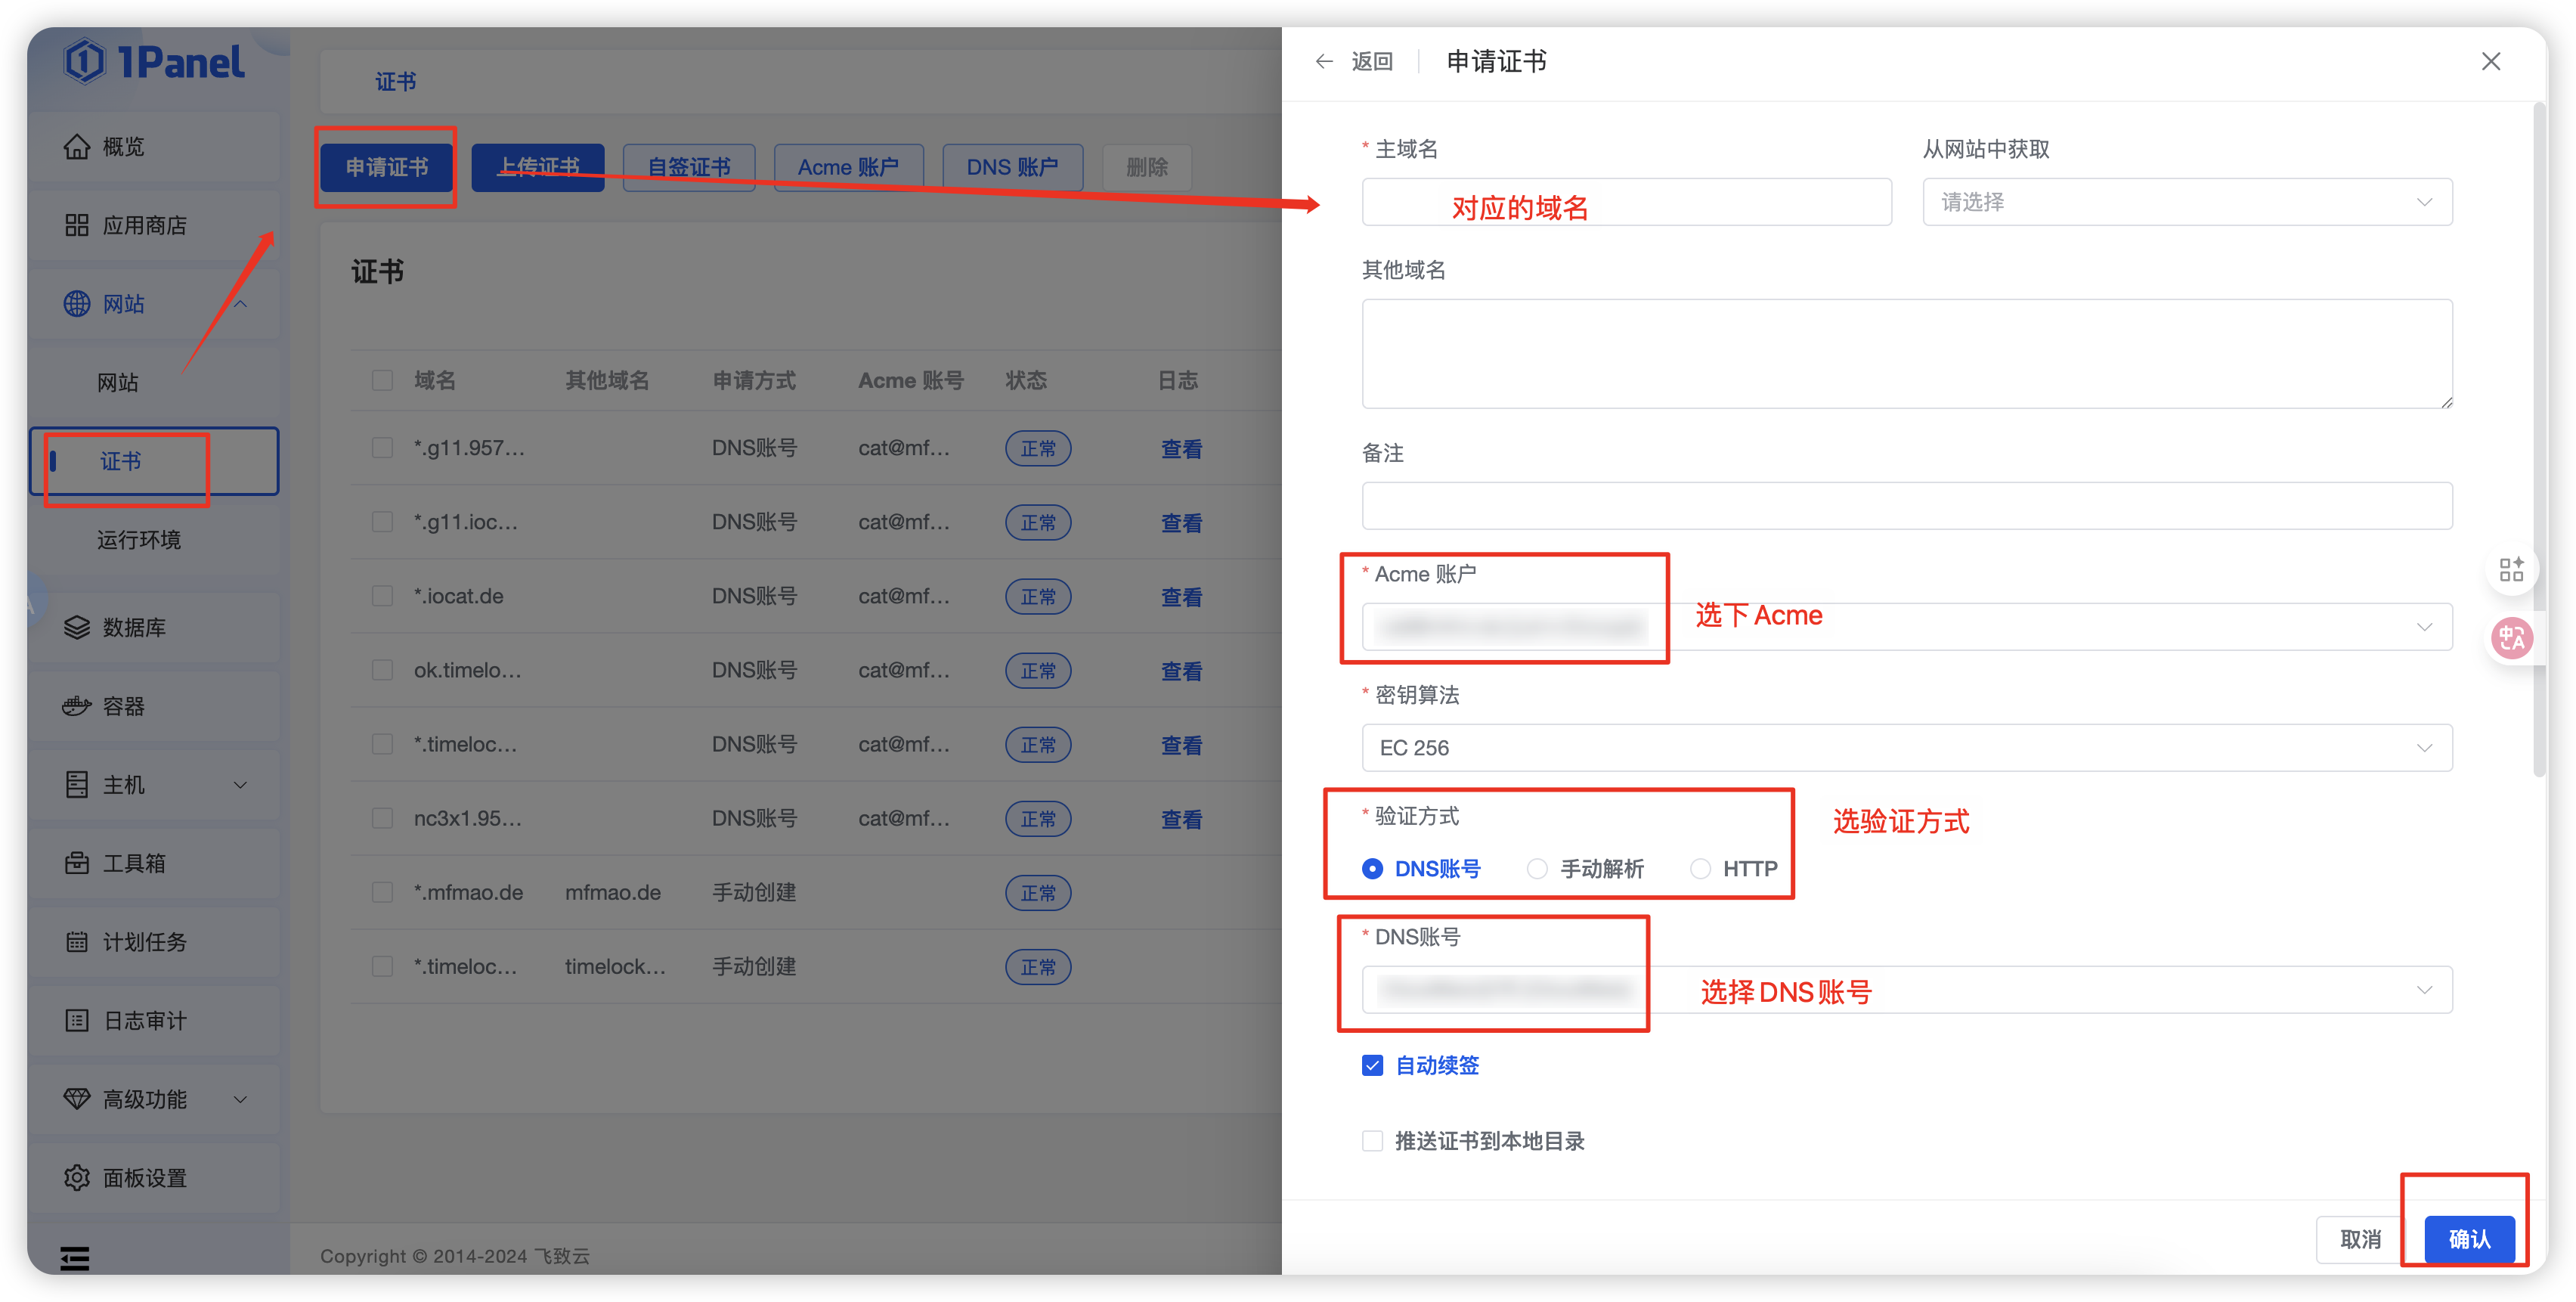
Task: Open the 密钥算法 EC 256 dropdown
Action: pos(1906,748)
